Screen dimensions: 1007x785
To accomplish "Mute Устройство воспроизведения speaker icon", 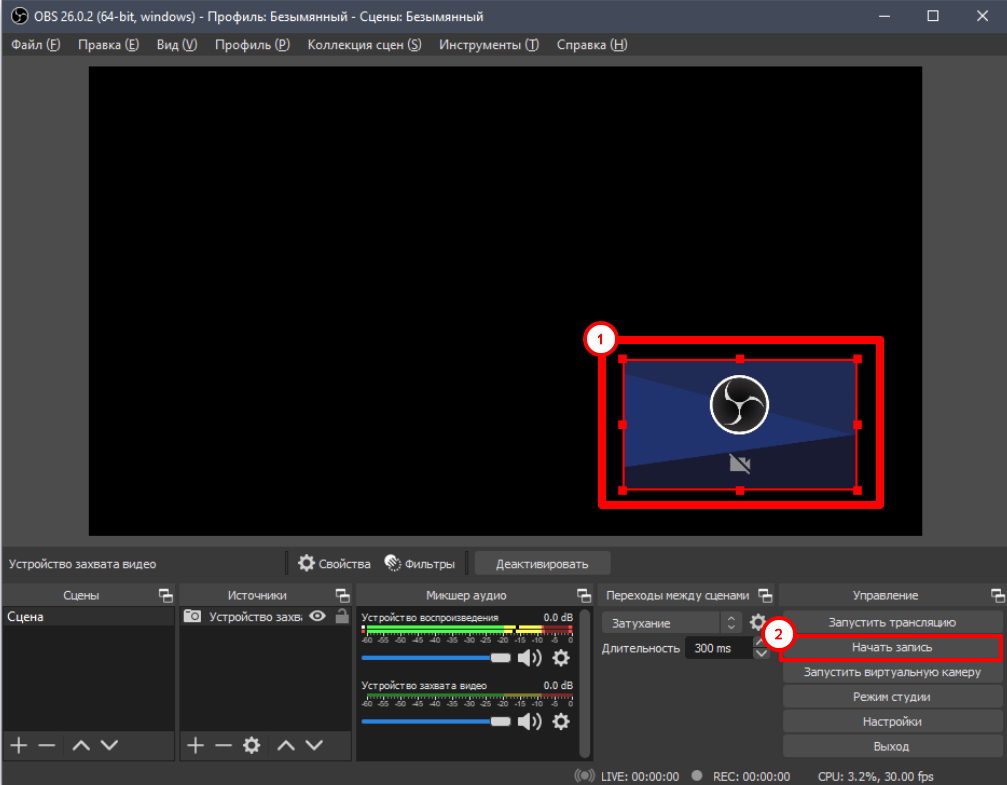I will [x=529, y=658].
